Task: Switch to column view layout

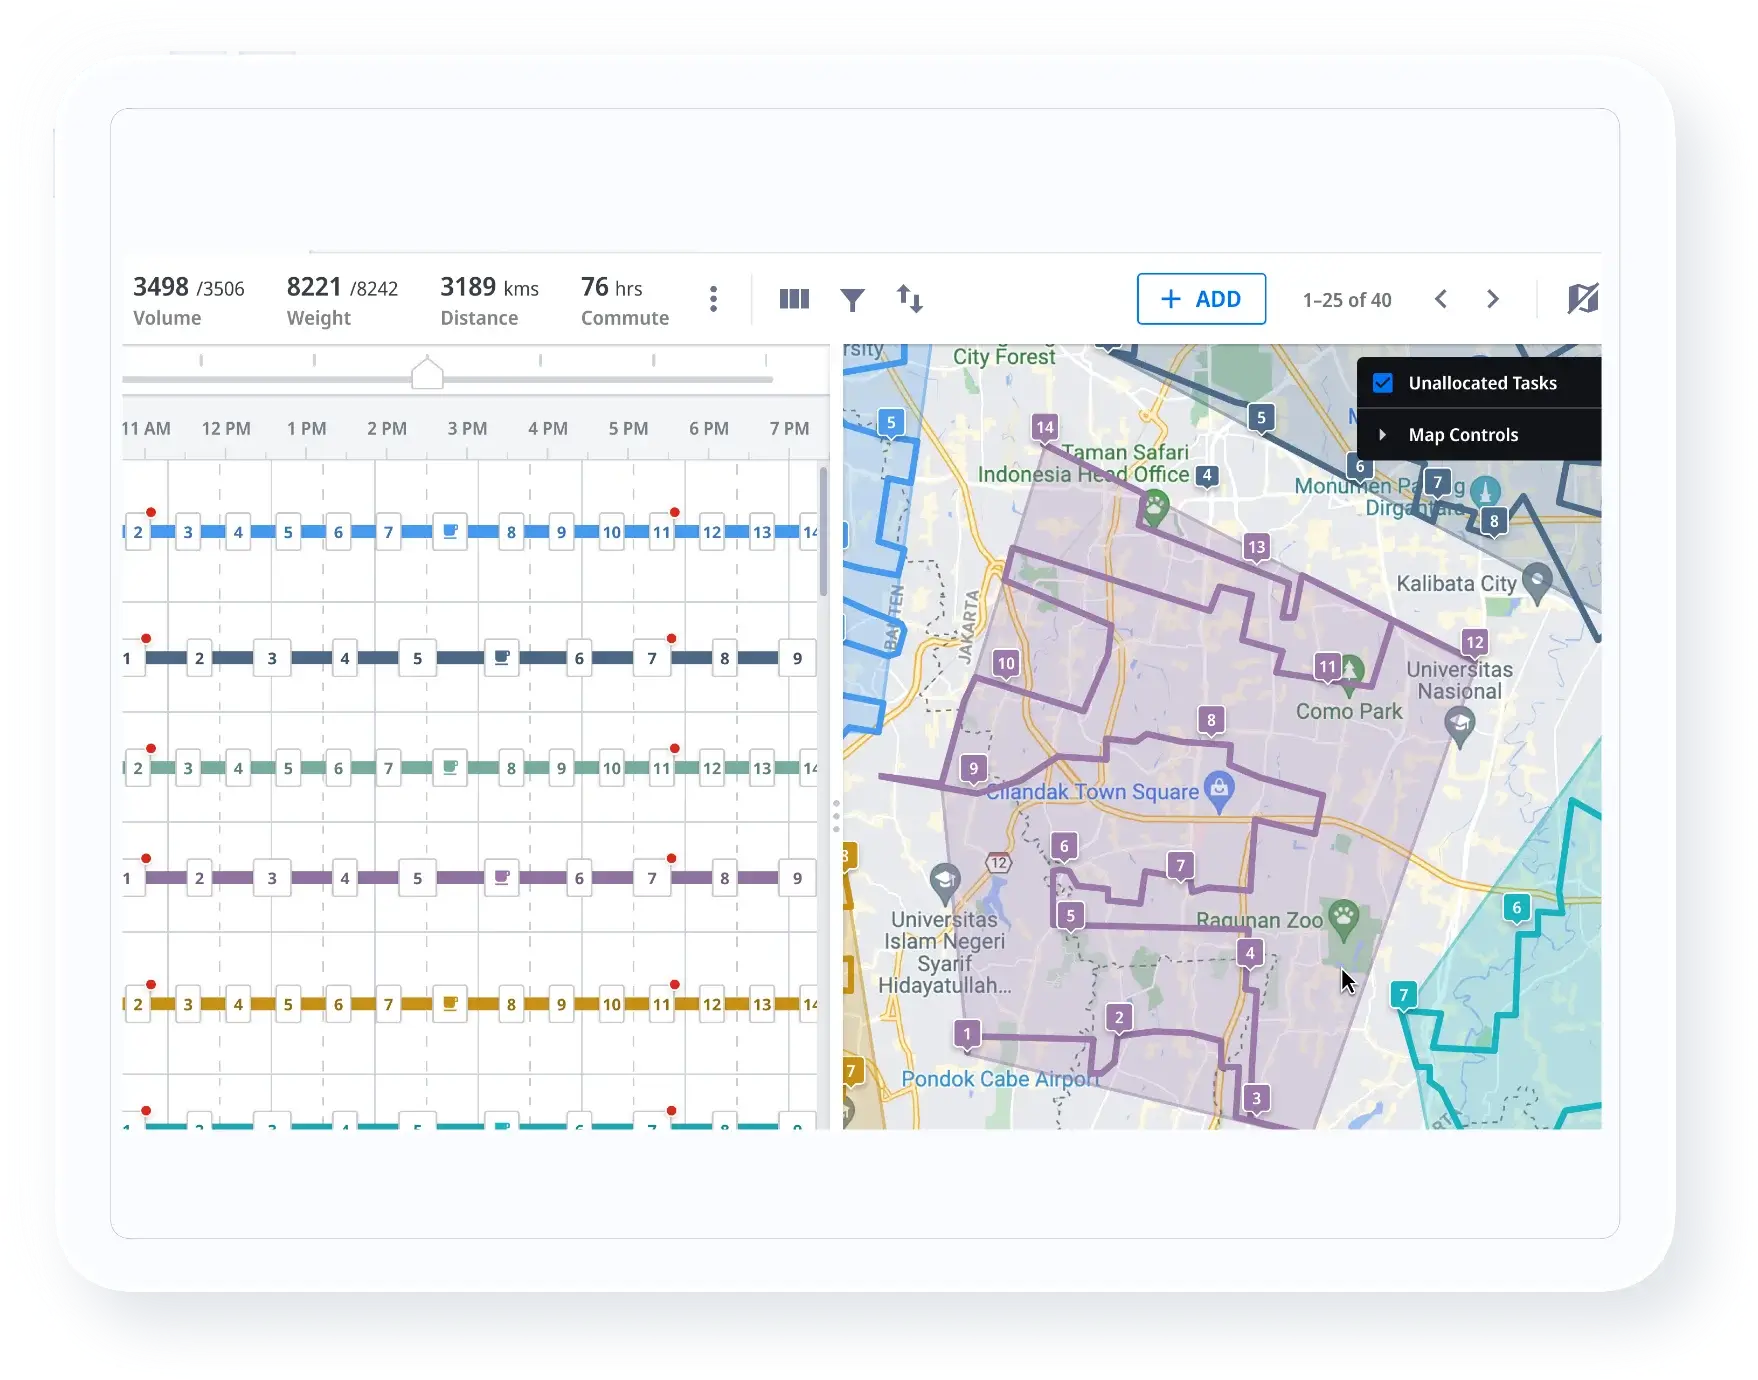Action: [x=793, y=298]
